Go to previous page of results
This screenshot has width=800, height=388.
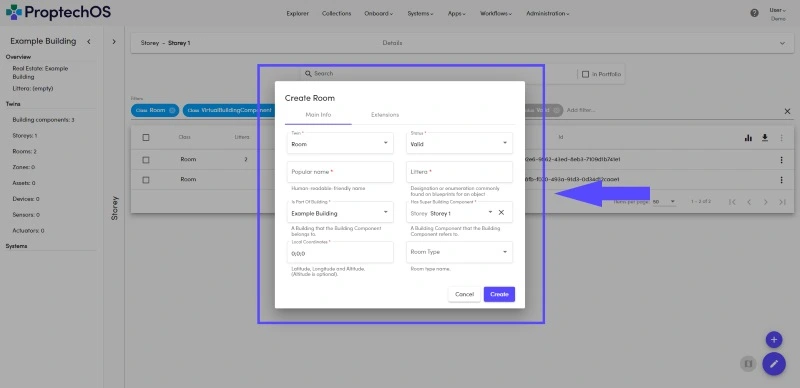[x=749, y=202]
